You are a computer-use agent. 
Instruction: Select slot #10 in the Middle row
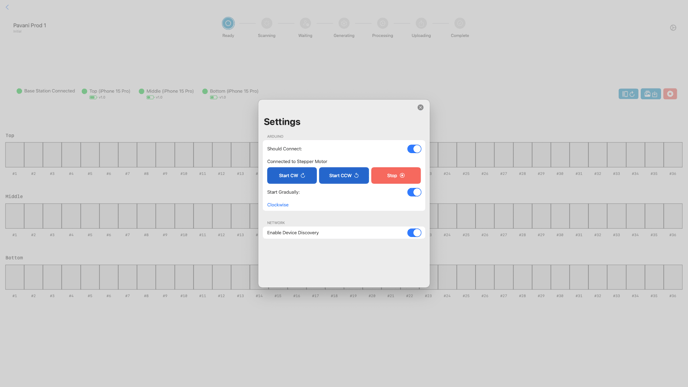tap(184, 216)
